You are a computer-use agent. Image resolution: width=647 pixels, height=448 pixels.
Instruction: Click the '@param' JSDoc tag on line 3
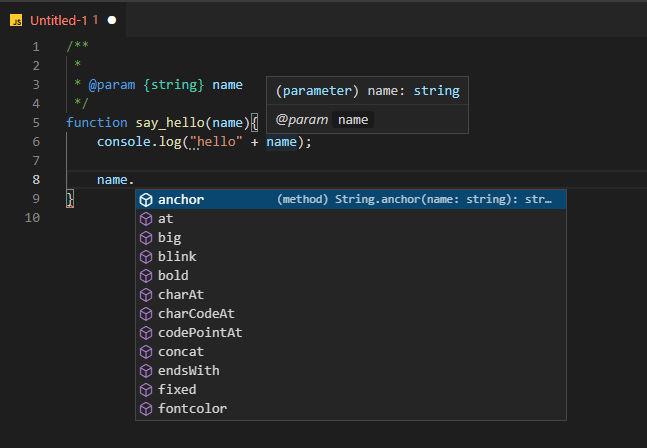point(112,85)
